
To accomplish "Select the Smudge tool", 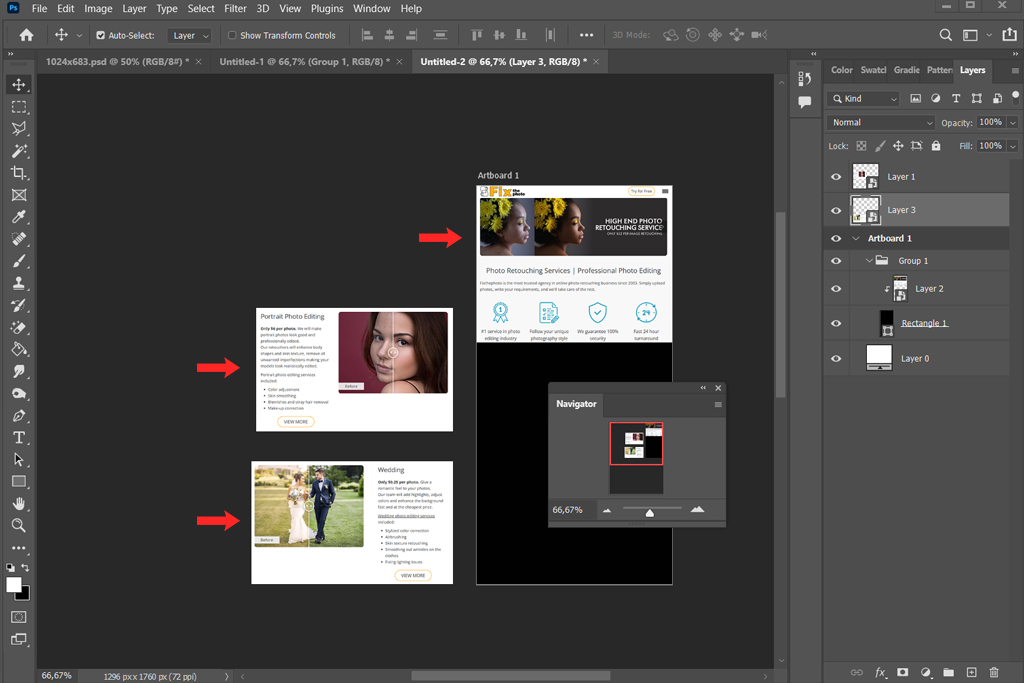I will click(x=19, y=372).
